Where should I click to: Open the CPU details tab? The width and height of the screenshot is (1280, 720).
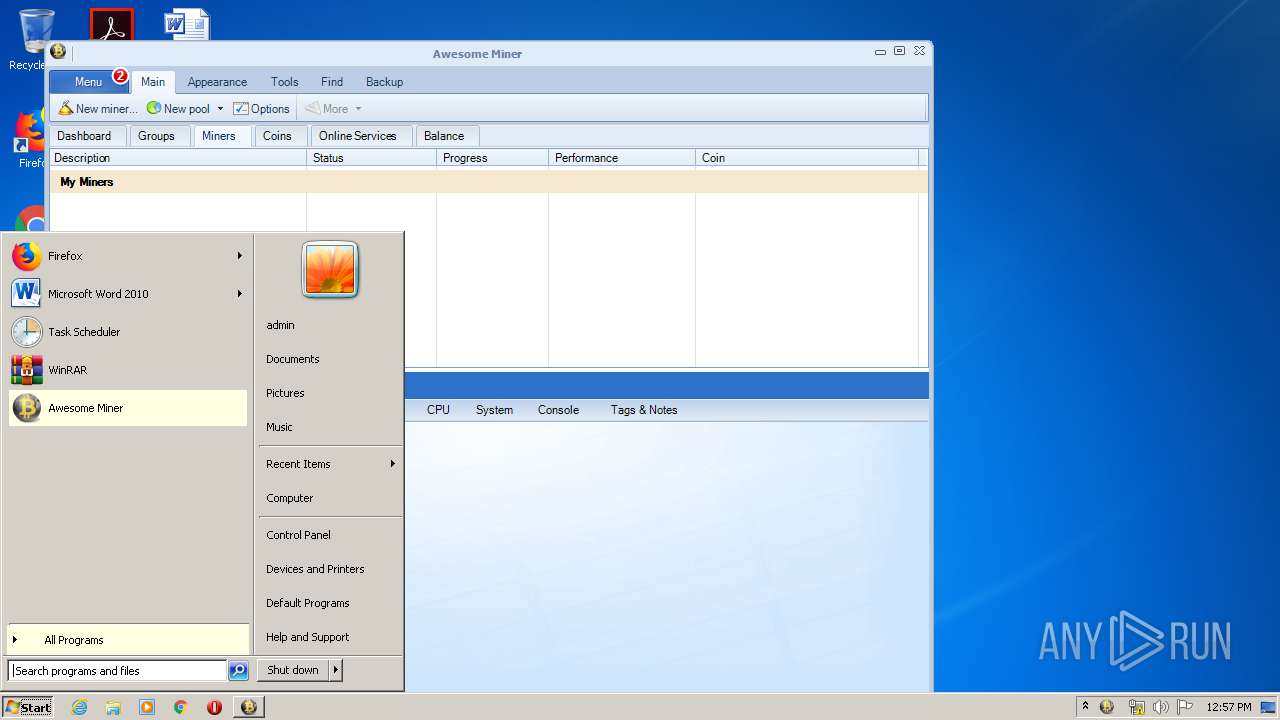coord(438,410)
